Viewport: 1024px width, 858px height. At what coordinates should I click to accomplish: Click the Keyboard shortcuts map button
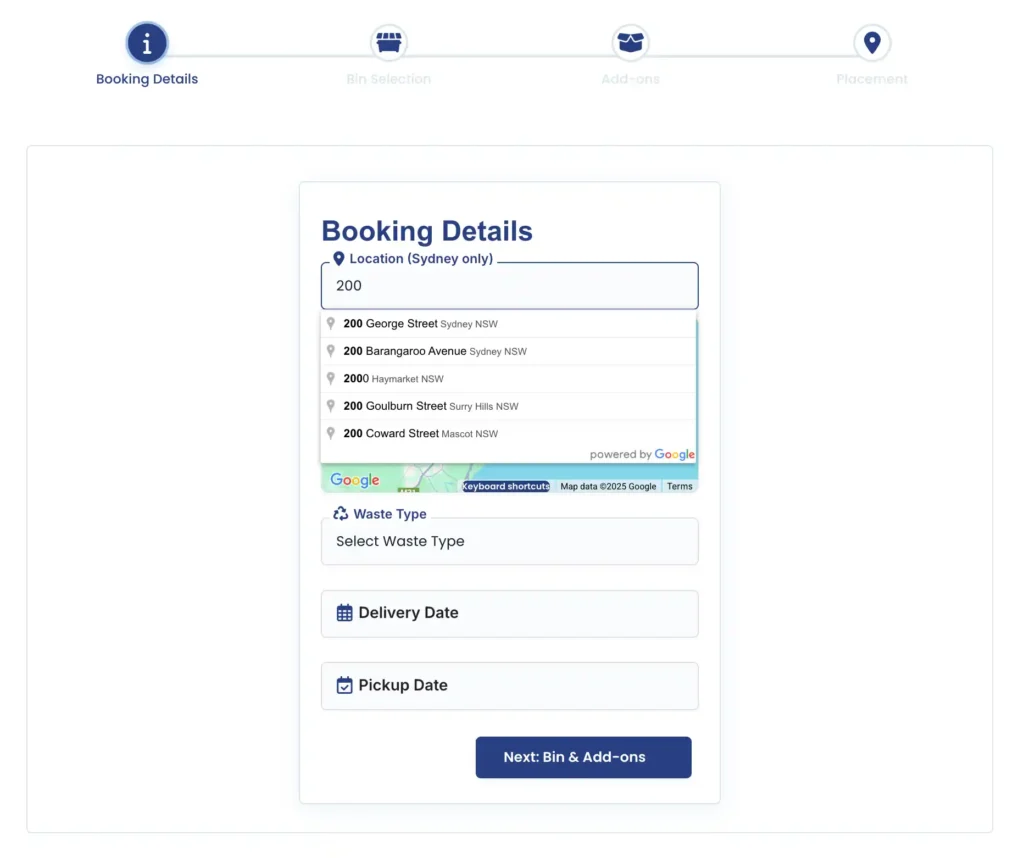(x=505, y=486)
